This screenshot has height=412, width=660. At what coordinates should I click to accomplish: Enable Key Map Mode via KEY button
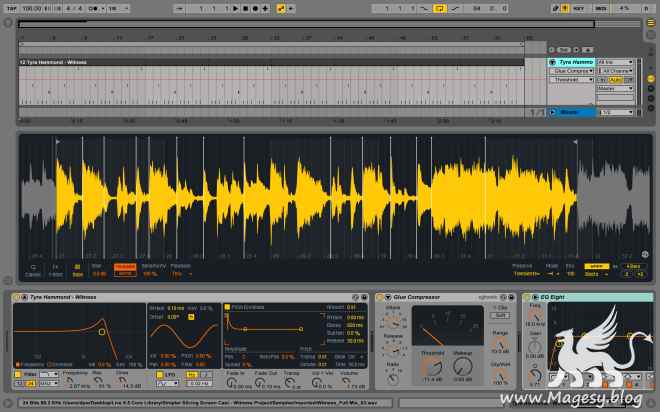click(x=579, y=8)
